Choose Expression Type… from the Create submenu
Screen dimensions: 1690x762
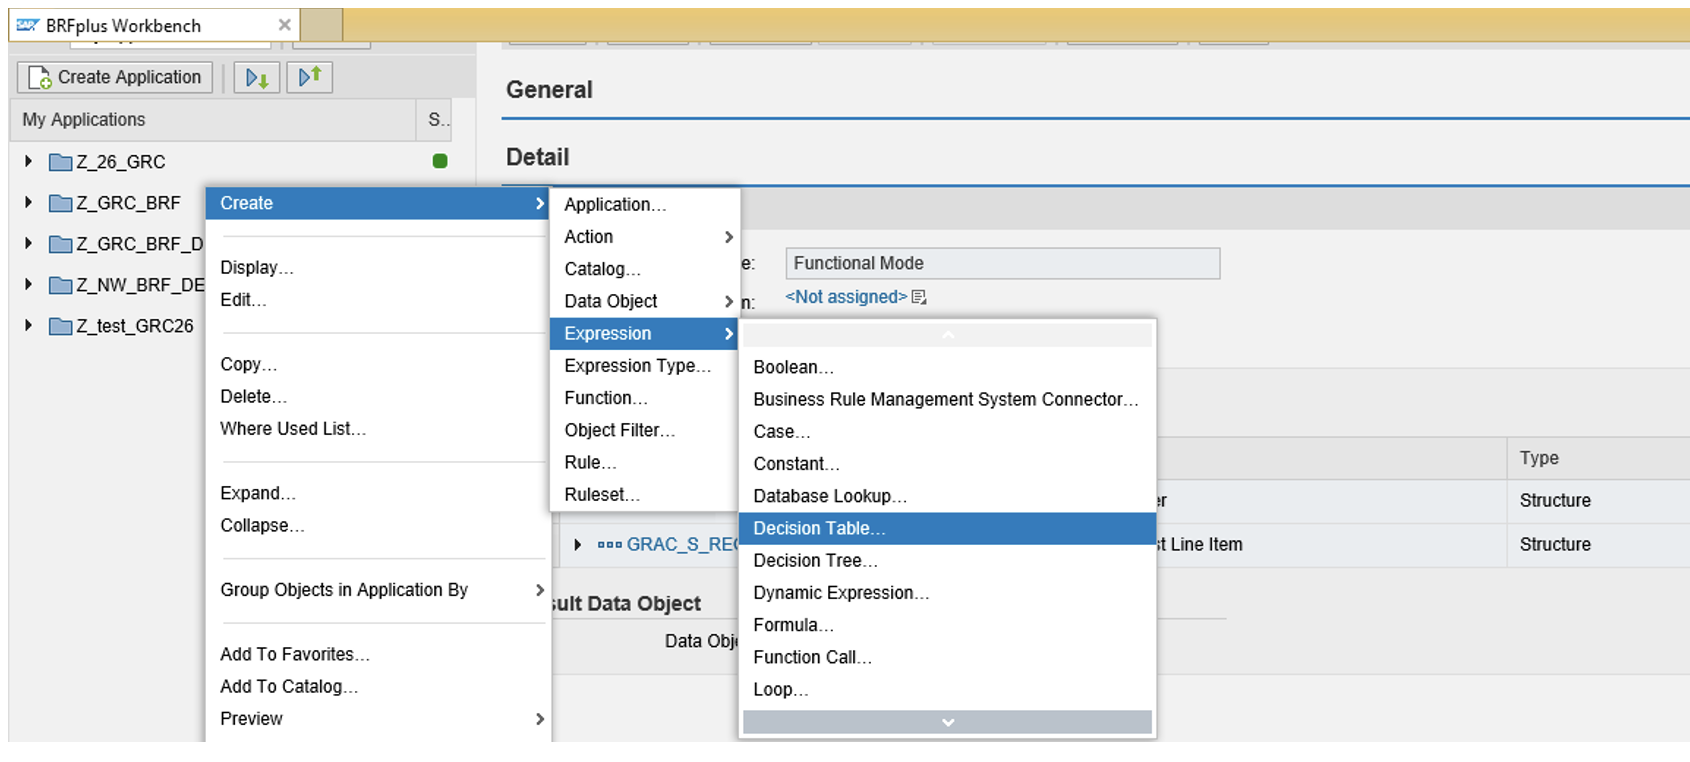644,366
